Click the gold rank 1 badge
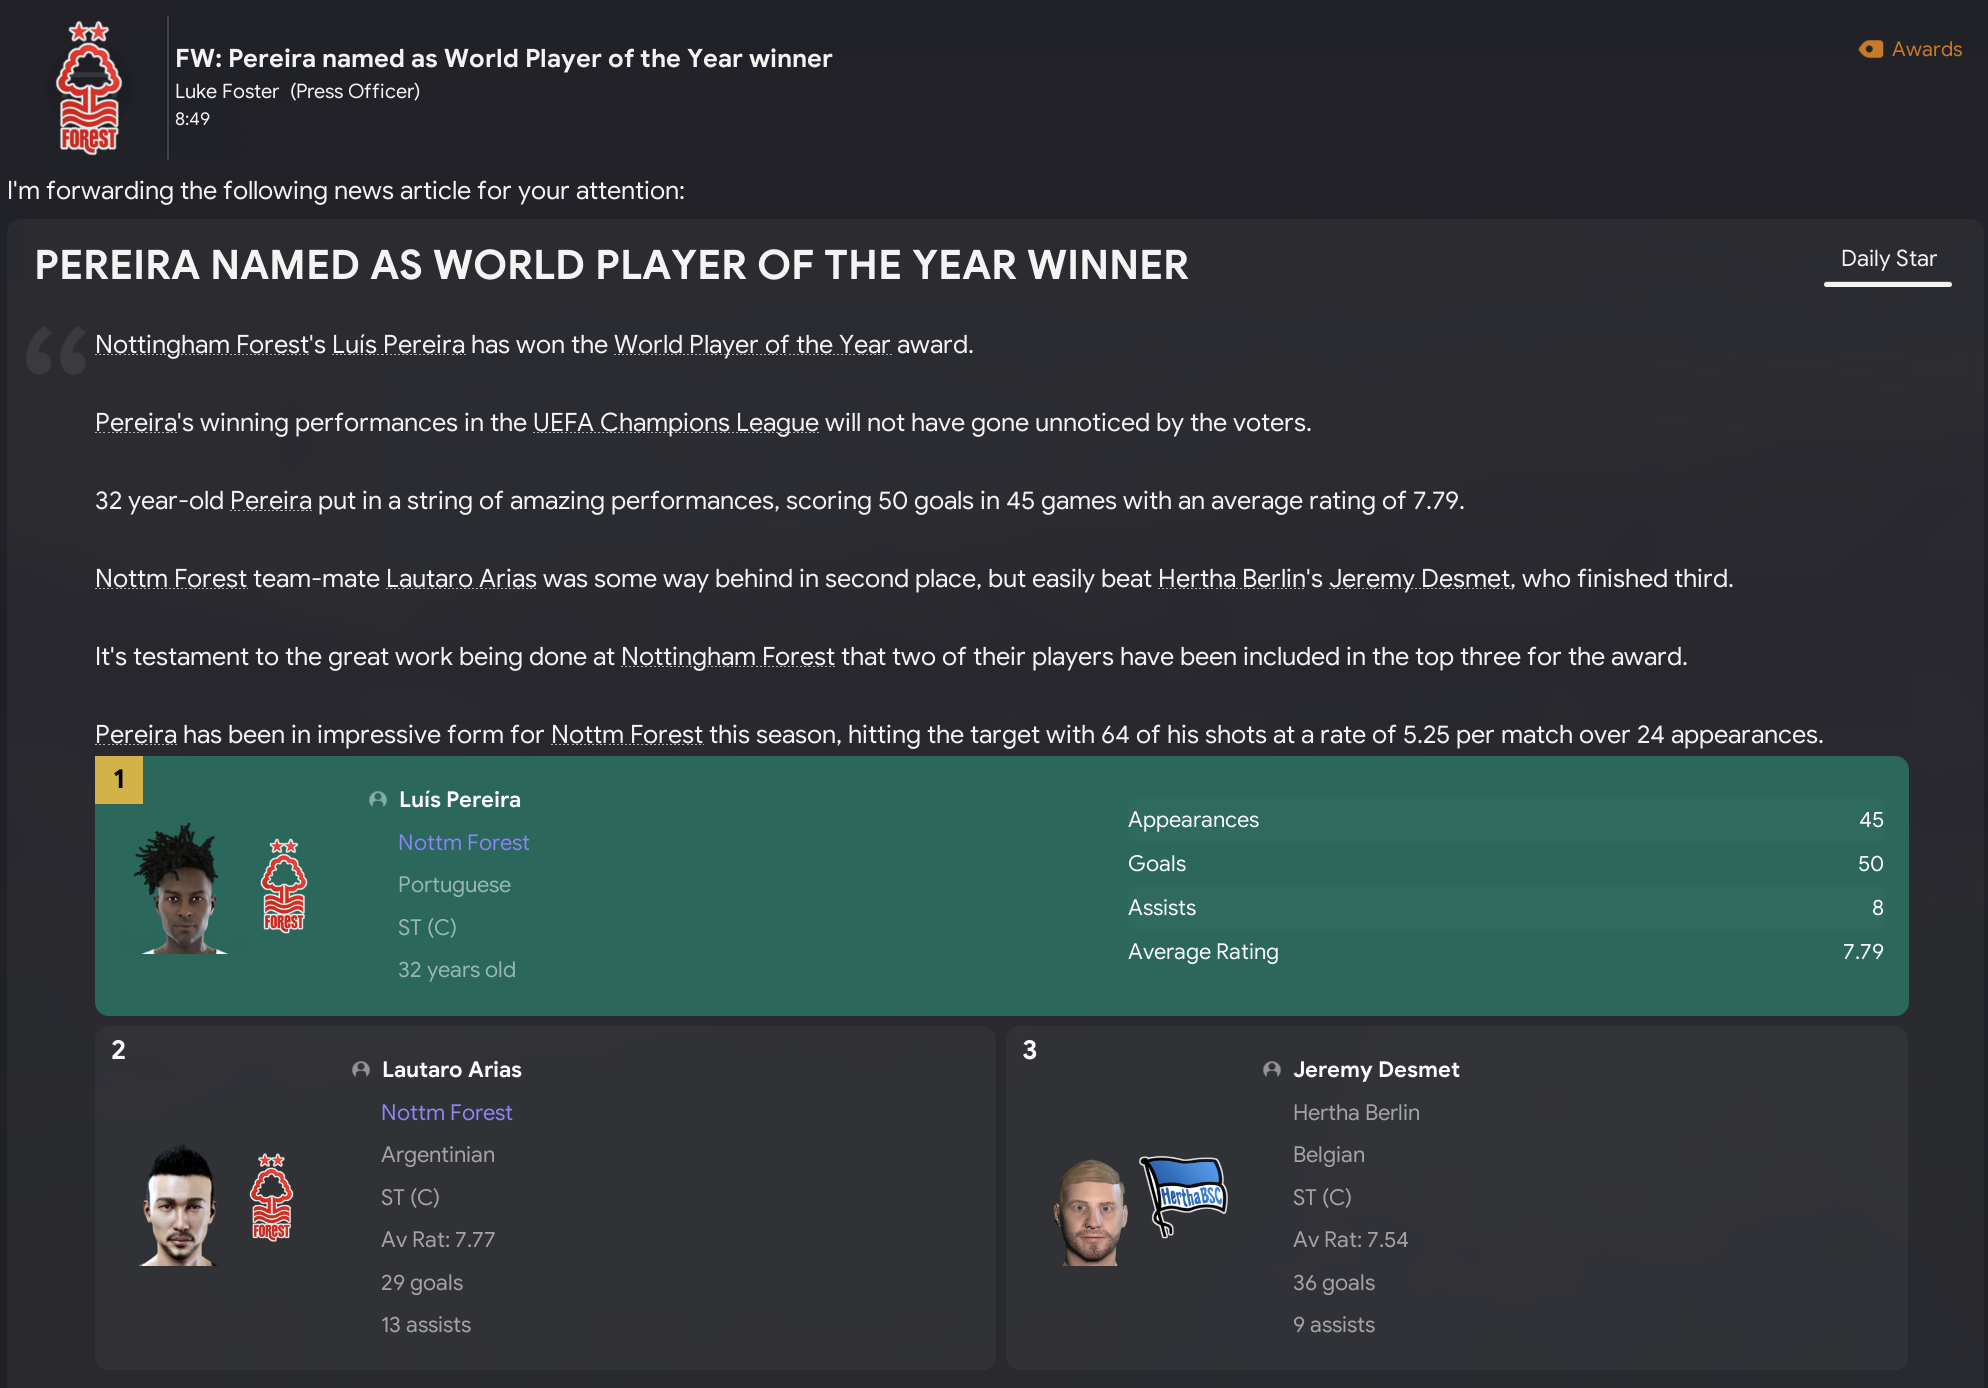This screenshot has height=1388, width=1988. click(119, 779)
